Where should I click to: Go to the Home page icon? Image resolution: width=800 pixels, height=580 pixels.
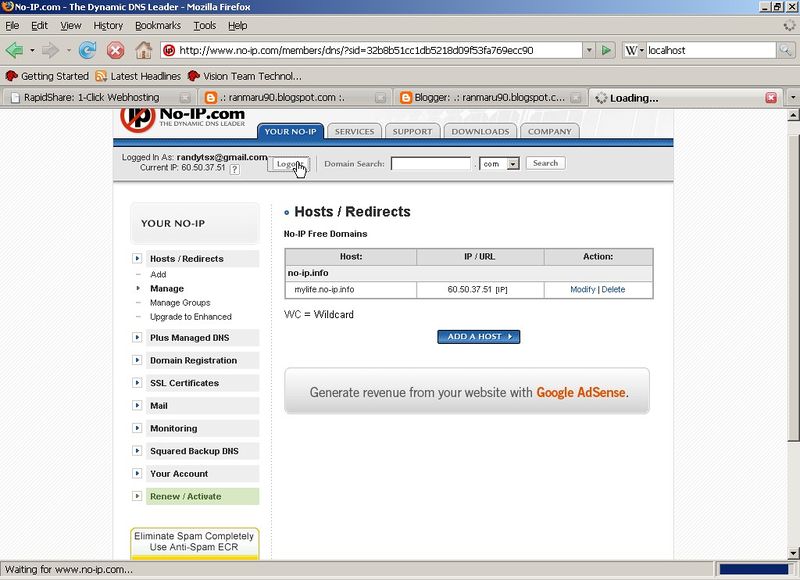[x=143, y=50]
